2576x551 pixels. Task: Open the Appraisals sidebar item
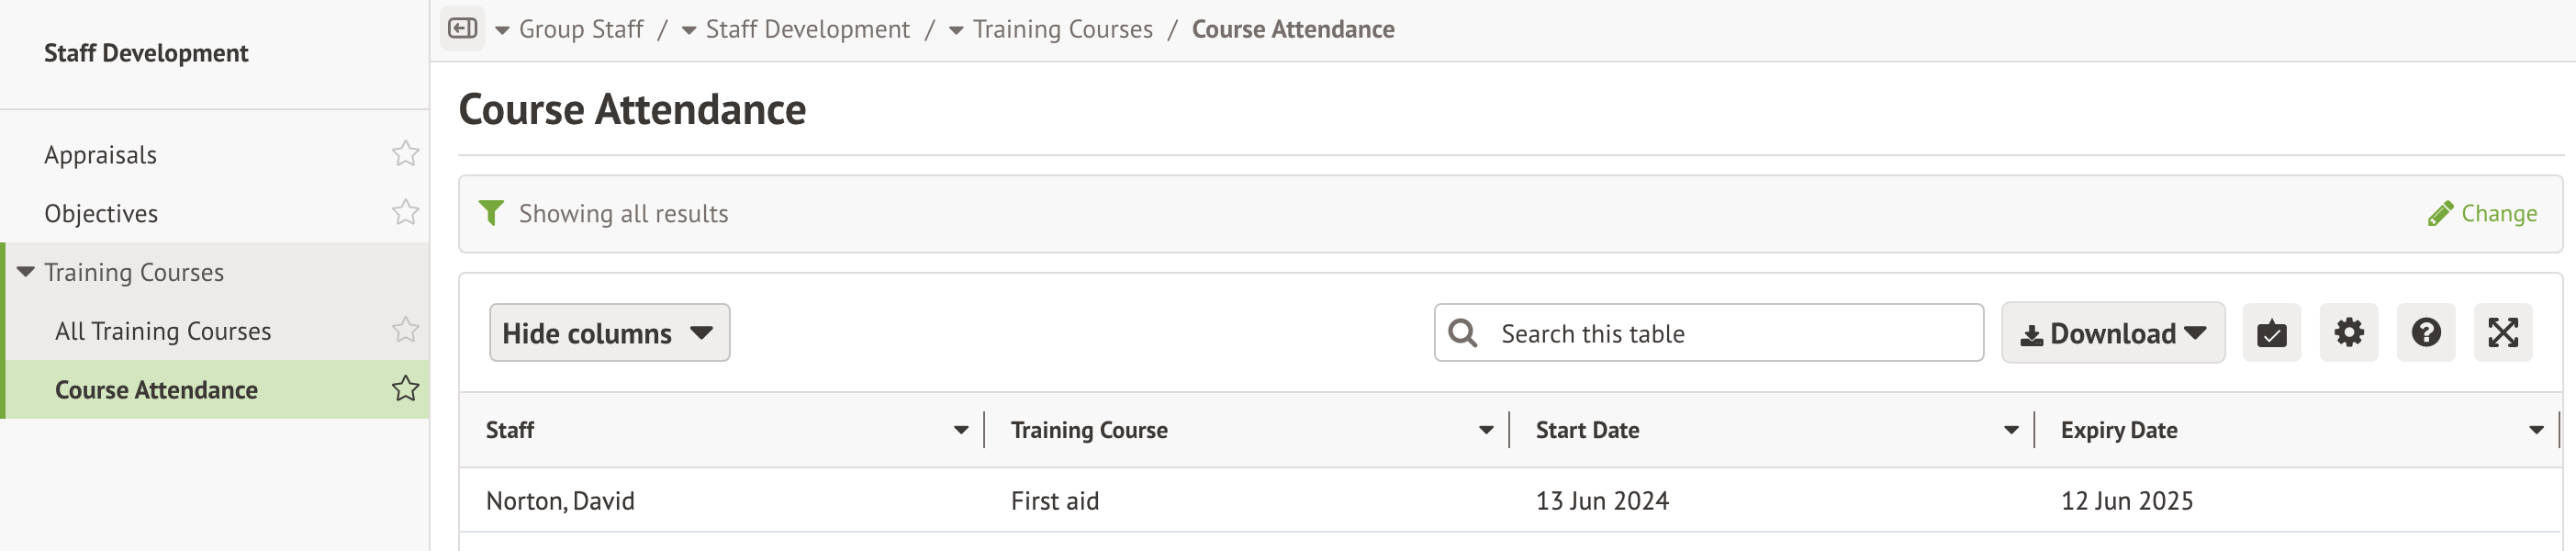(x=100, y=155)
